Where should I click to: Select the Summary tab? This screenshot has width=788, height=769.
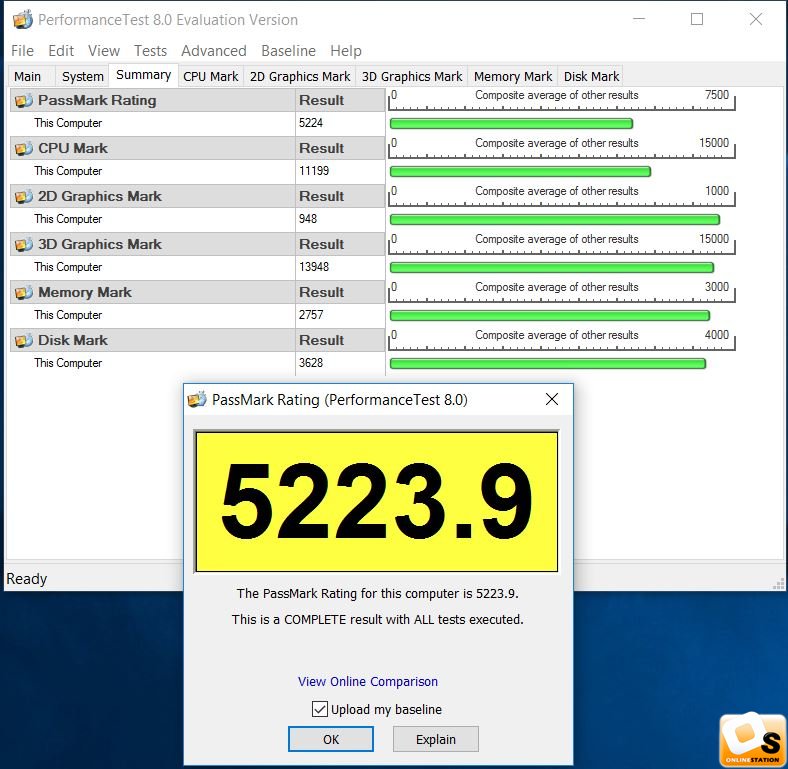click(x=144, y=75)
